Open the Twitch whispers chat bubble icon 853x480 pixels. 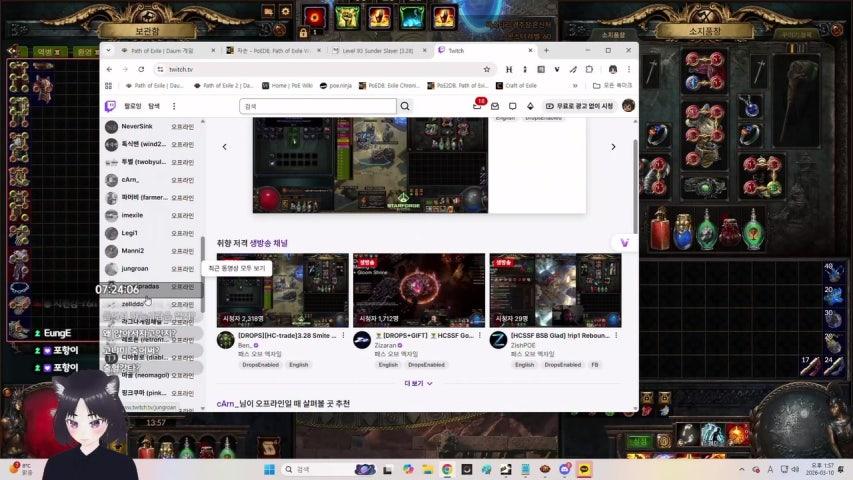coord(512,106)
